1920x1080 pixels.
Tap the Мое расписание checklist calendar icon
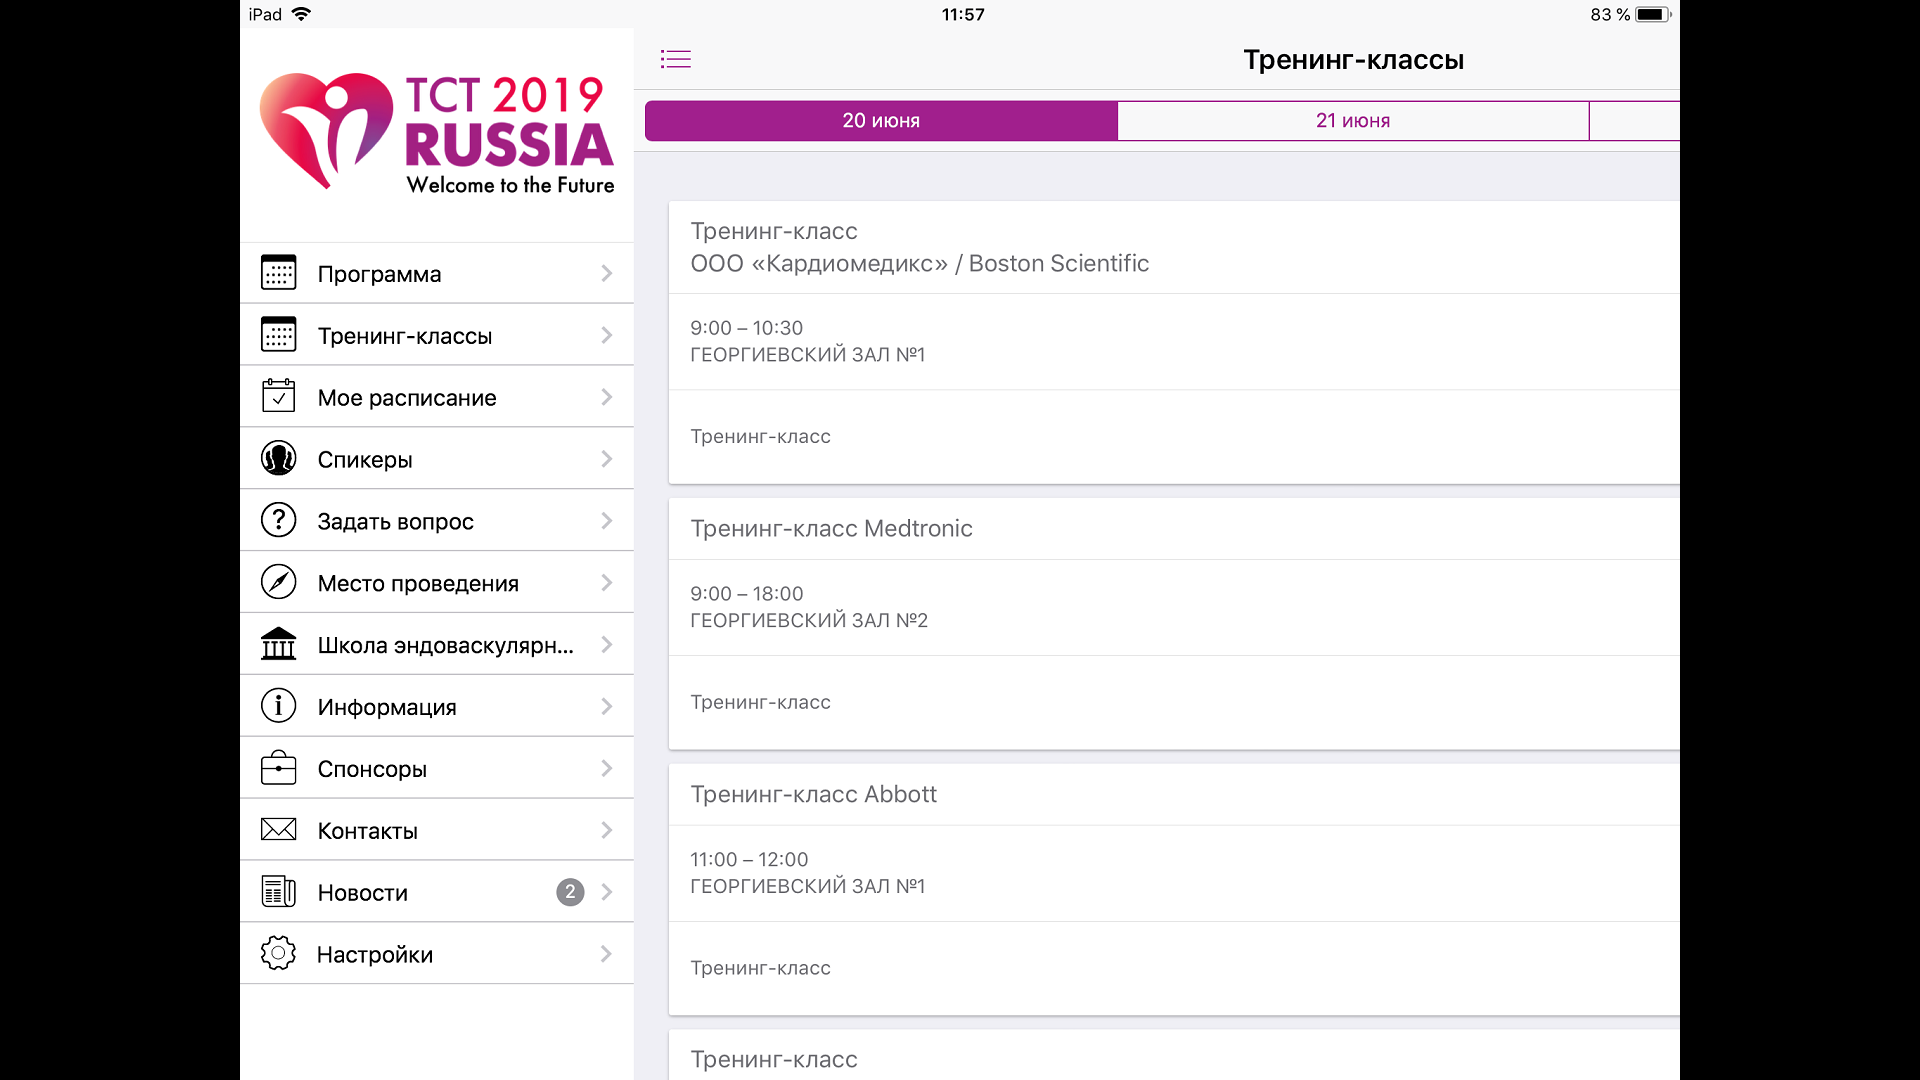pyautogui.click(x=278, y=396)
